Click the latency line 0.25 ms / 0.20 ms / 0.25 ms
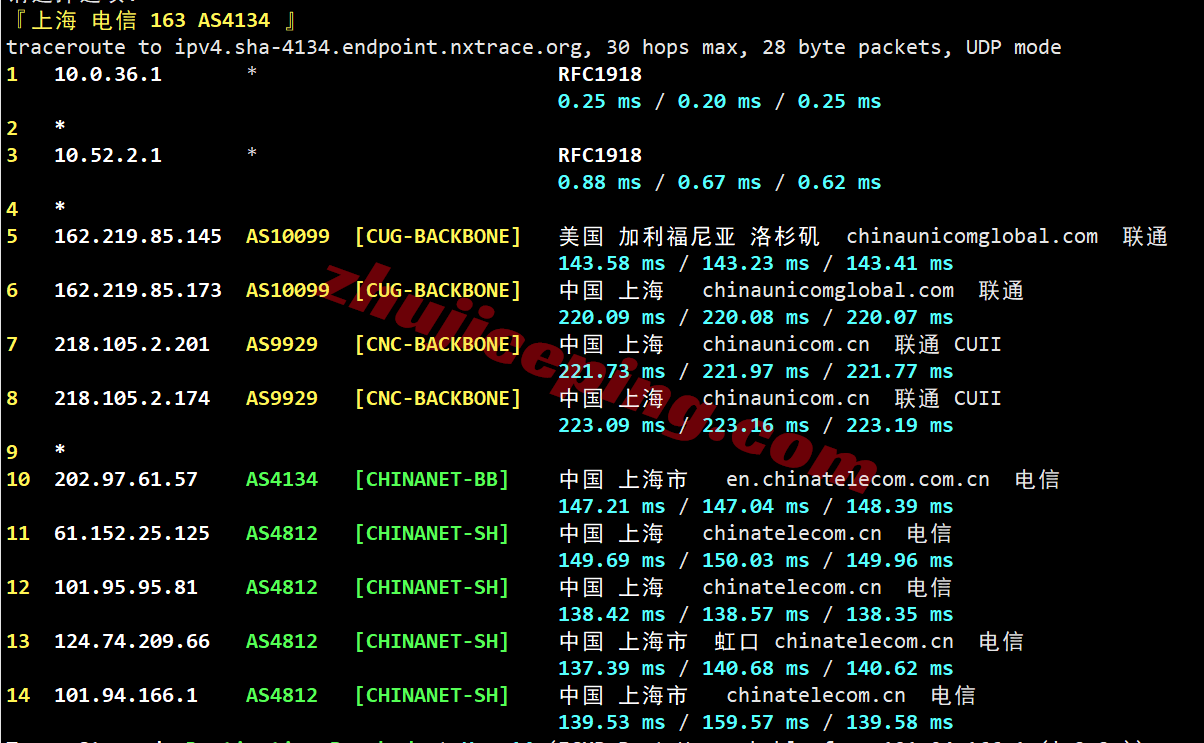The width and height of the screenshot is (1204, 743). pos(720,101)
